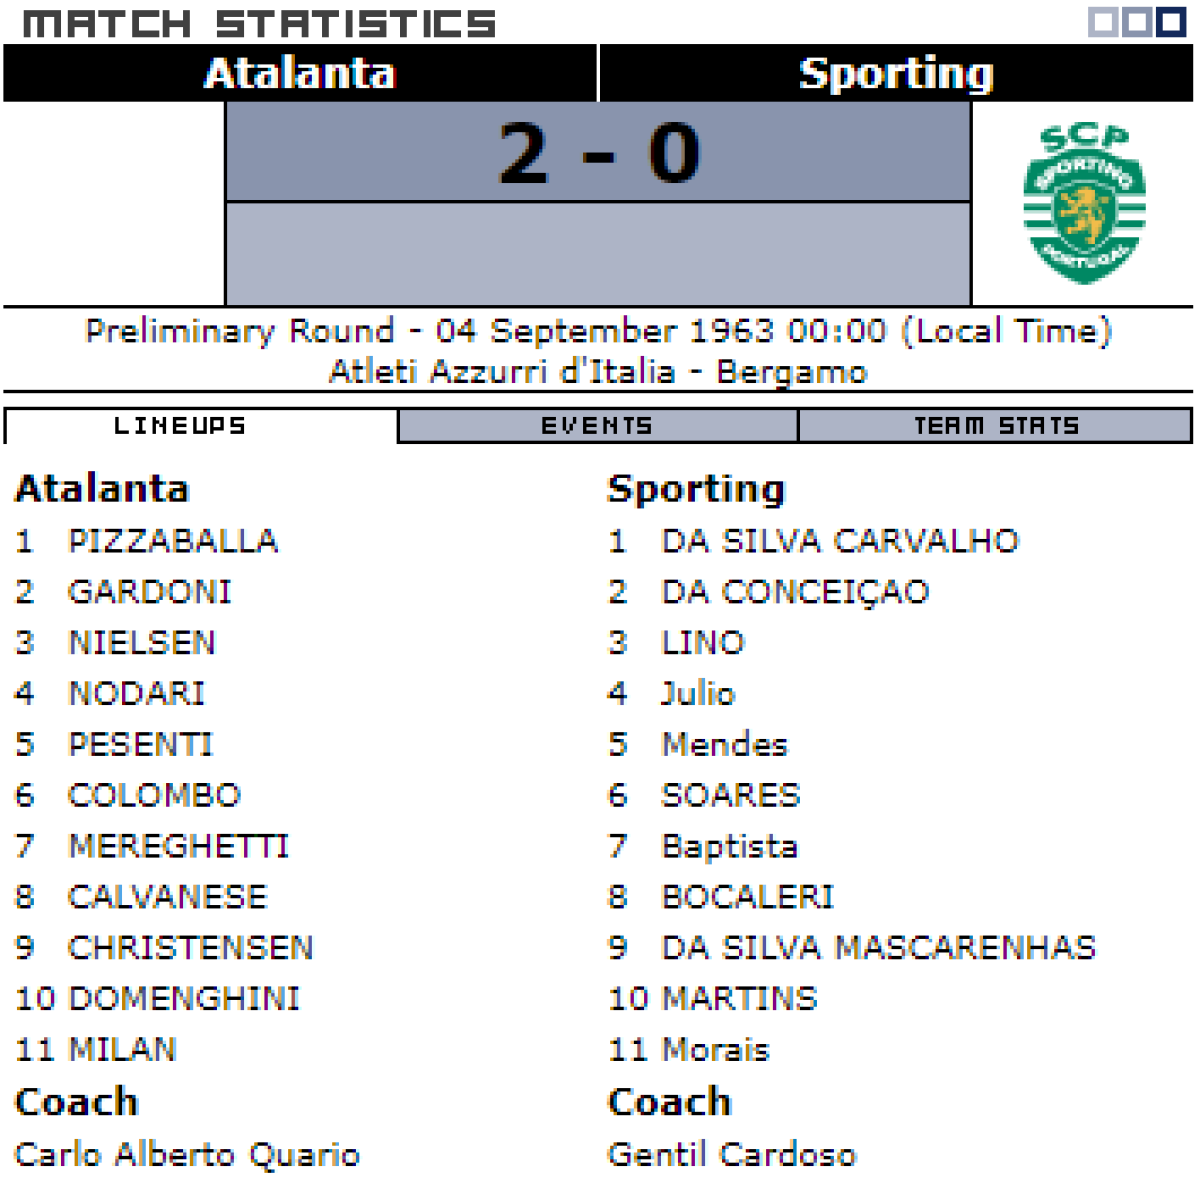Click the dark blue square icon at top right
This screenshot has height=1183, width=1200.
point(1171,22)
